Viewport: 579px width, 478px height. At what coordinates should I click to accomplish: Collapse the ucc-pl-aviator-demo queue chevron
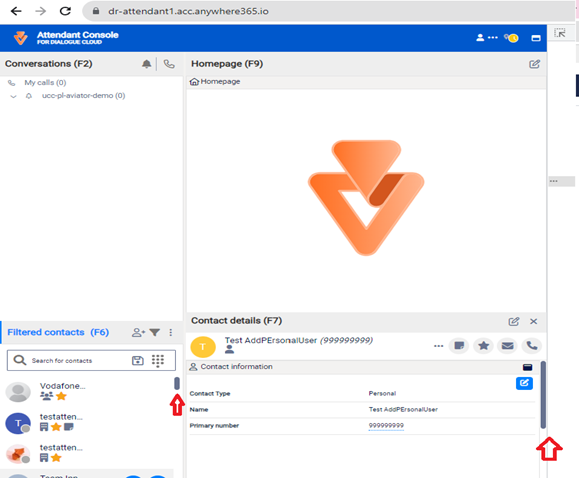tap(13, 96)
